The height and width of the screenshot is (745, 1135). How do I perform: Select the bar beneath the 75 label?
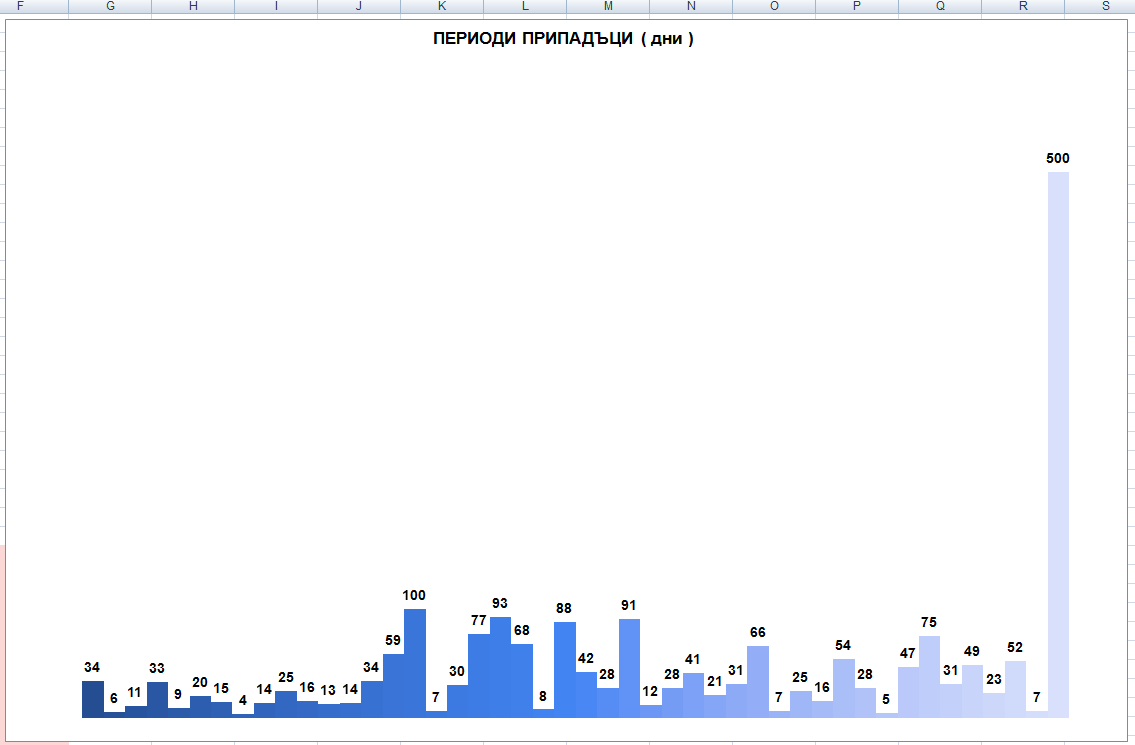929,677
